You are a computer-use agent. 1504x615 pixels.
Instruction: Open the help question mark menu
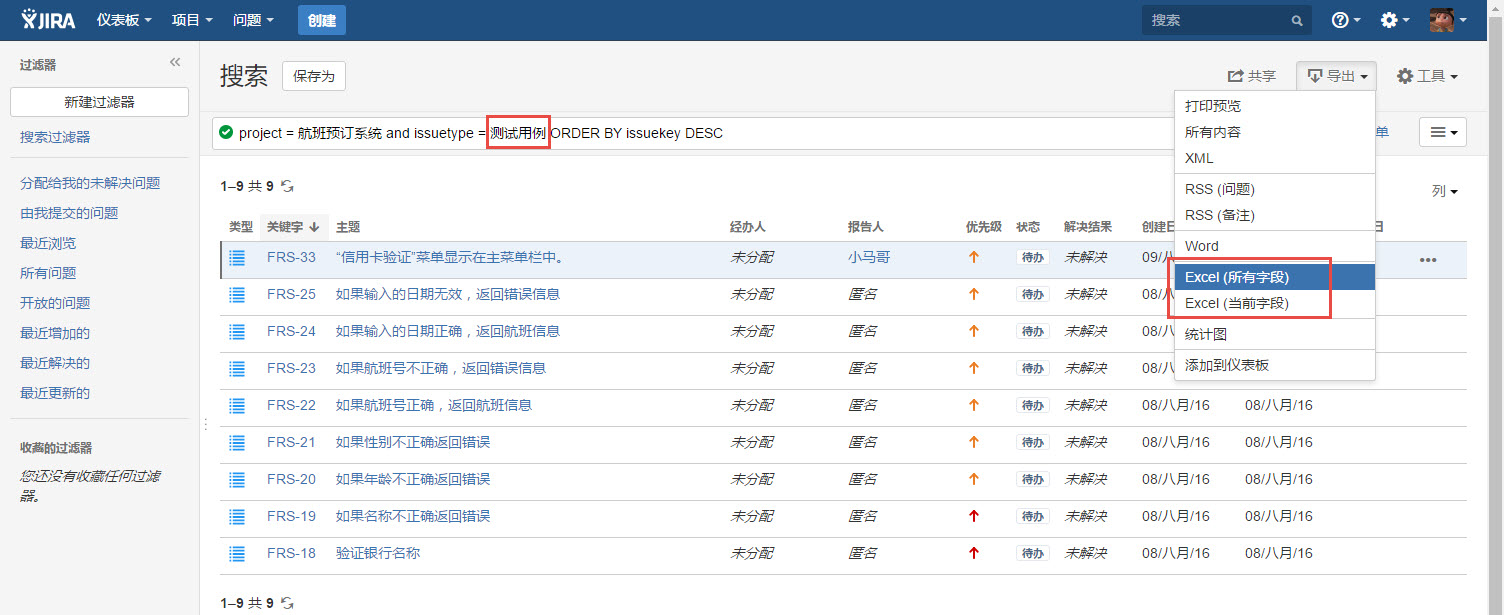click(1347, 20)
